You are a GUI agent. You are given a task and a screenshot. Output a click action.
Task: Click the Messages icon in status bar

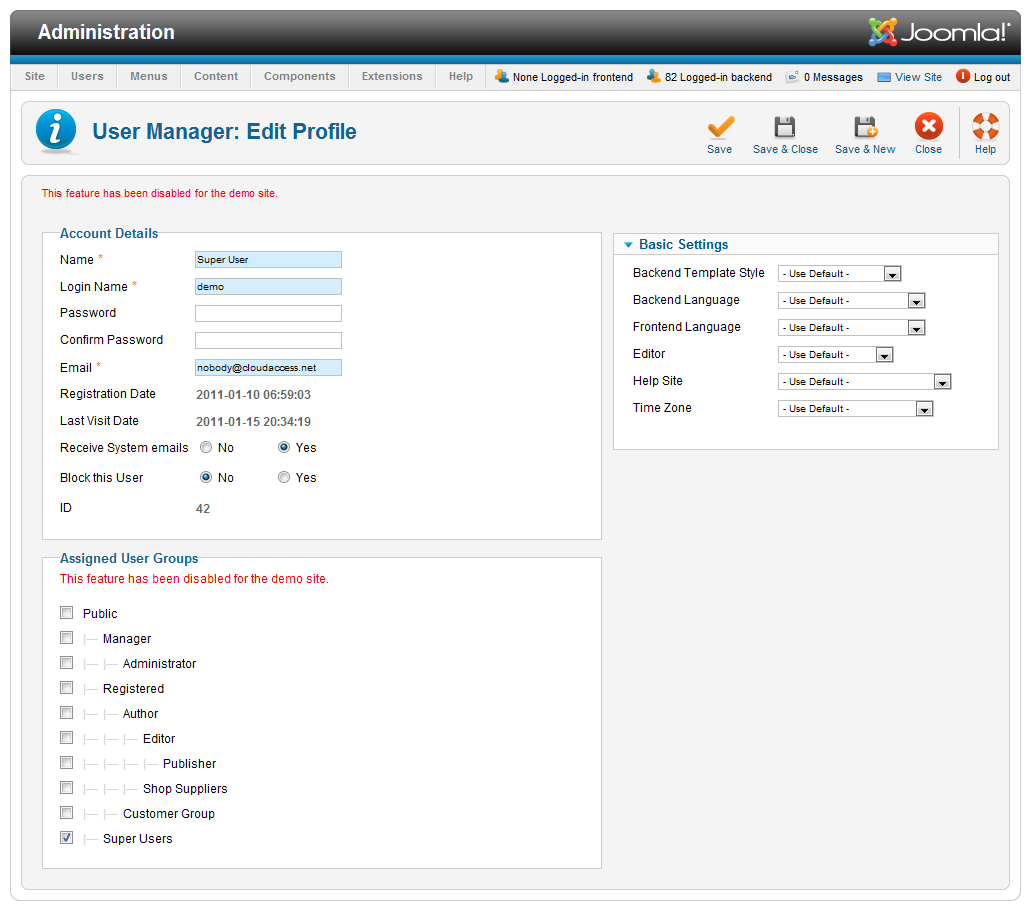(792, 76)
